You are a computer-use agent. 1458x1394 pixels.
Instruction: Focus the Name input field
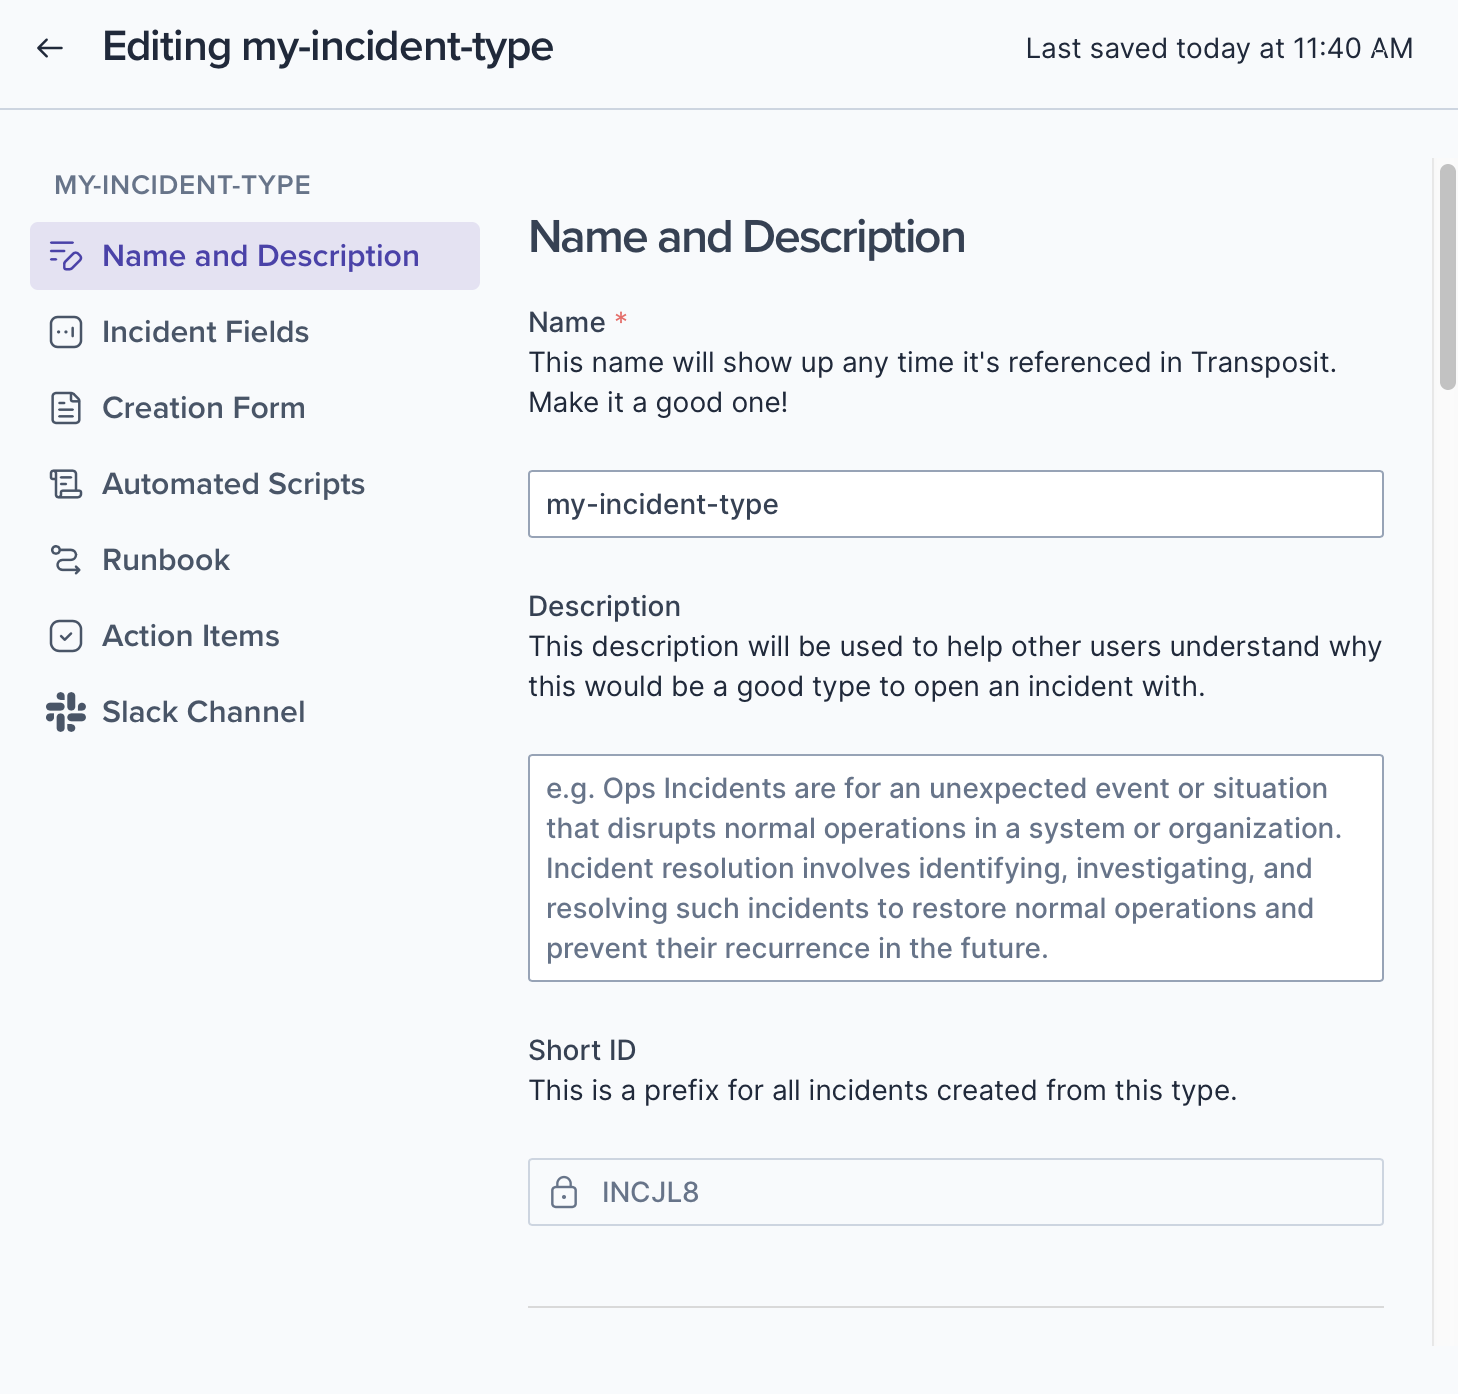[x=955, y=504]
